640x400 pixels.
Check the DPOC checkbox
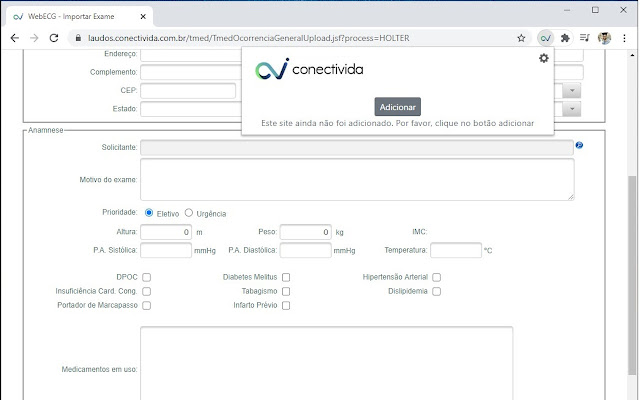[147, 277]
